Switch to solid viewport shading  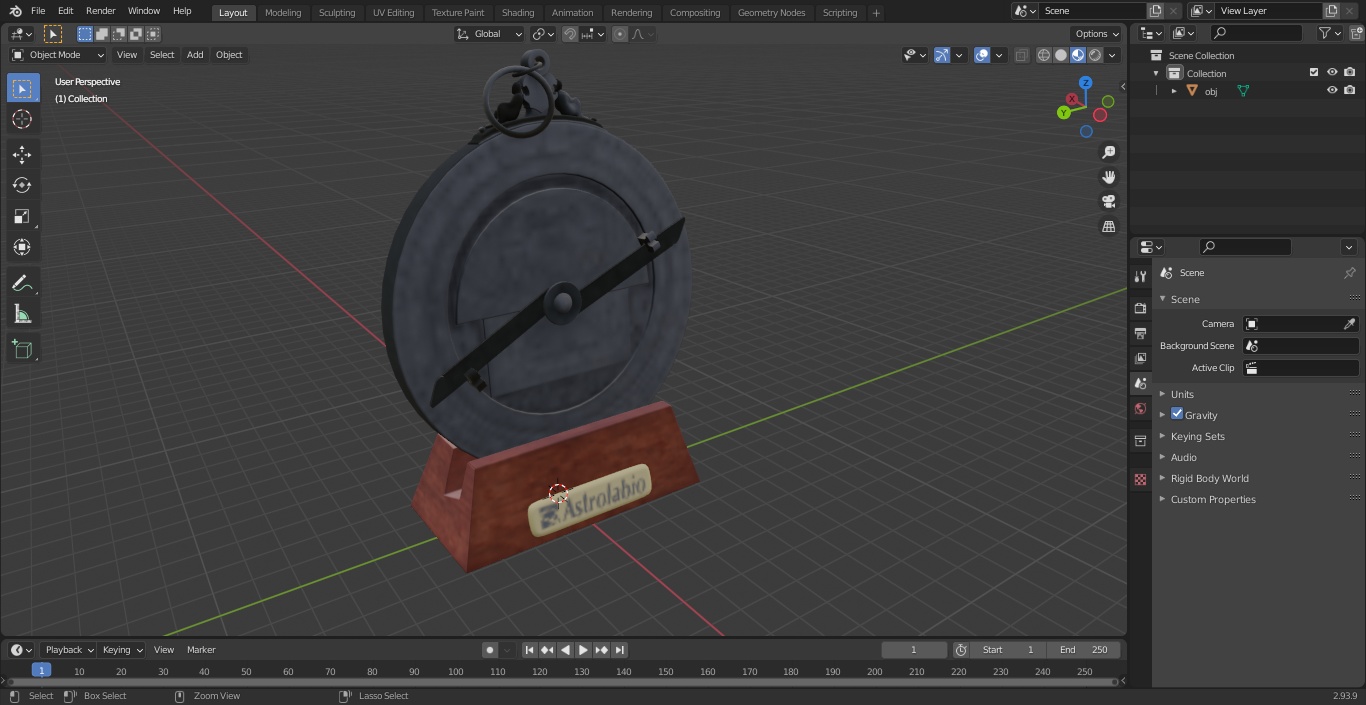click(x=1061, y=55)
